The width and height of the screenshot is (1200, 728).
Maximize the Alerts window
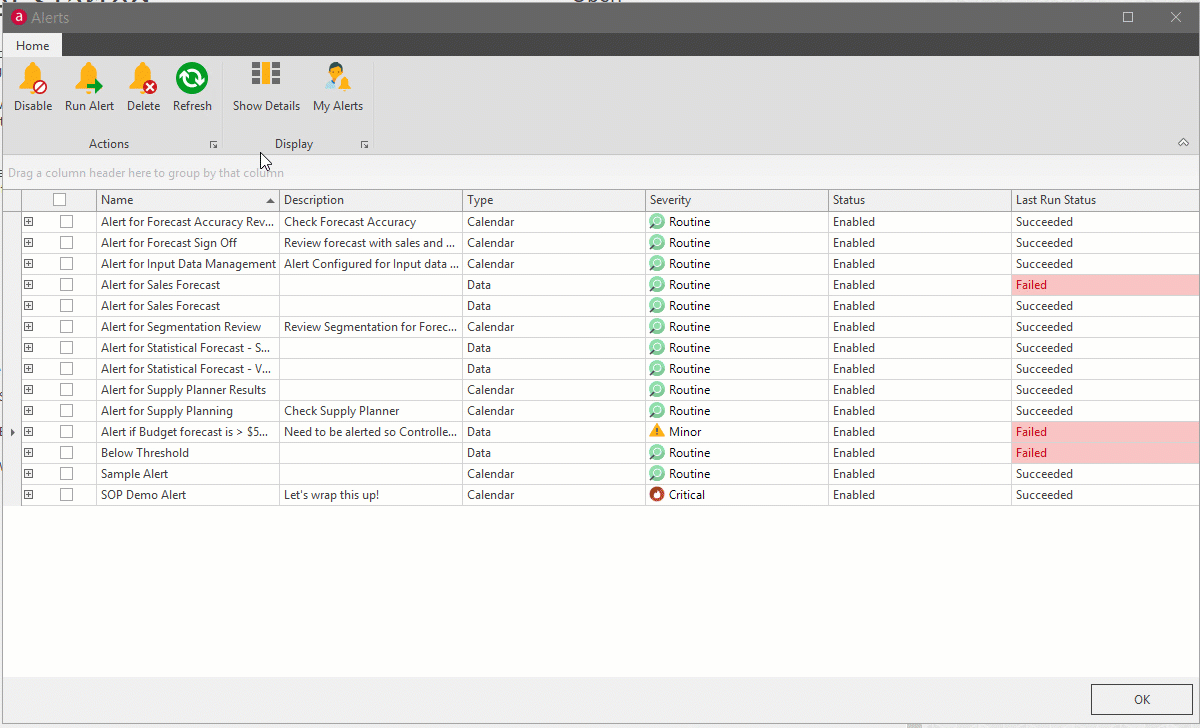pos(1128,17)
